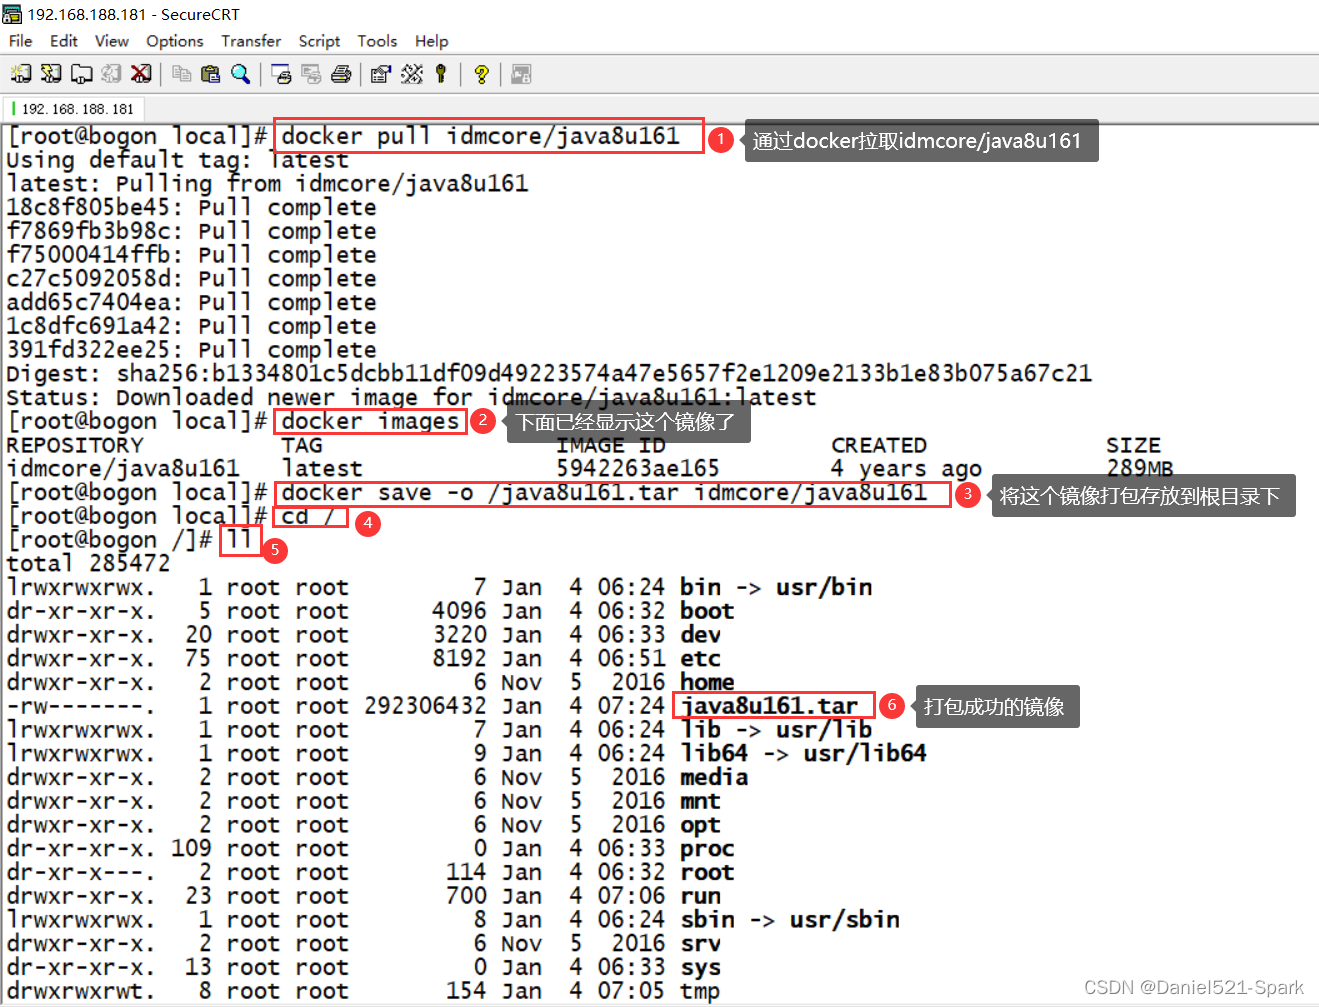1319x1007 pixels.
Task: Click the Copy toolbar icon
Action: point(181,74)
